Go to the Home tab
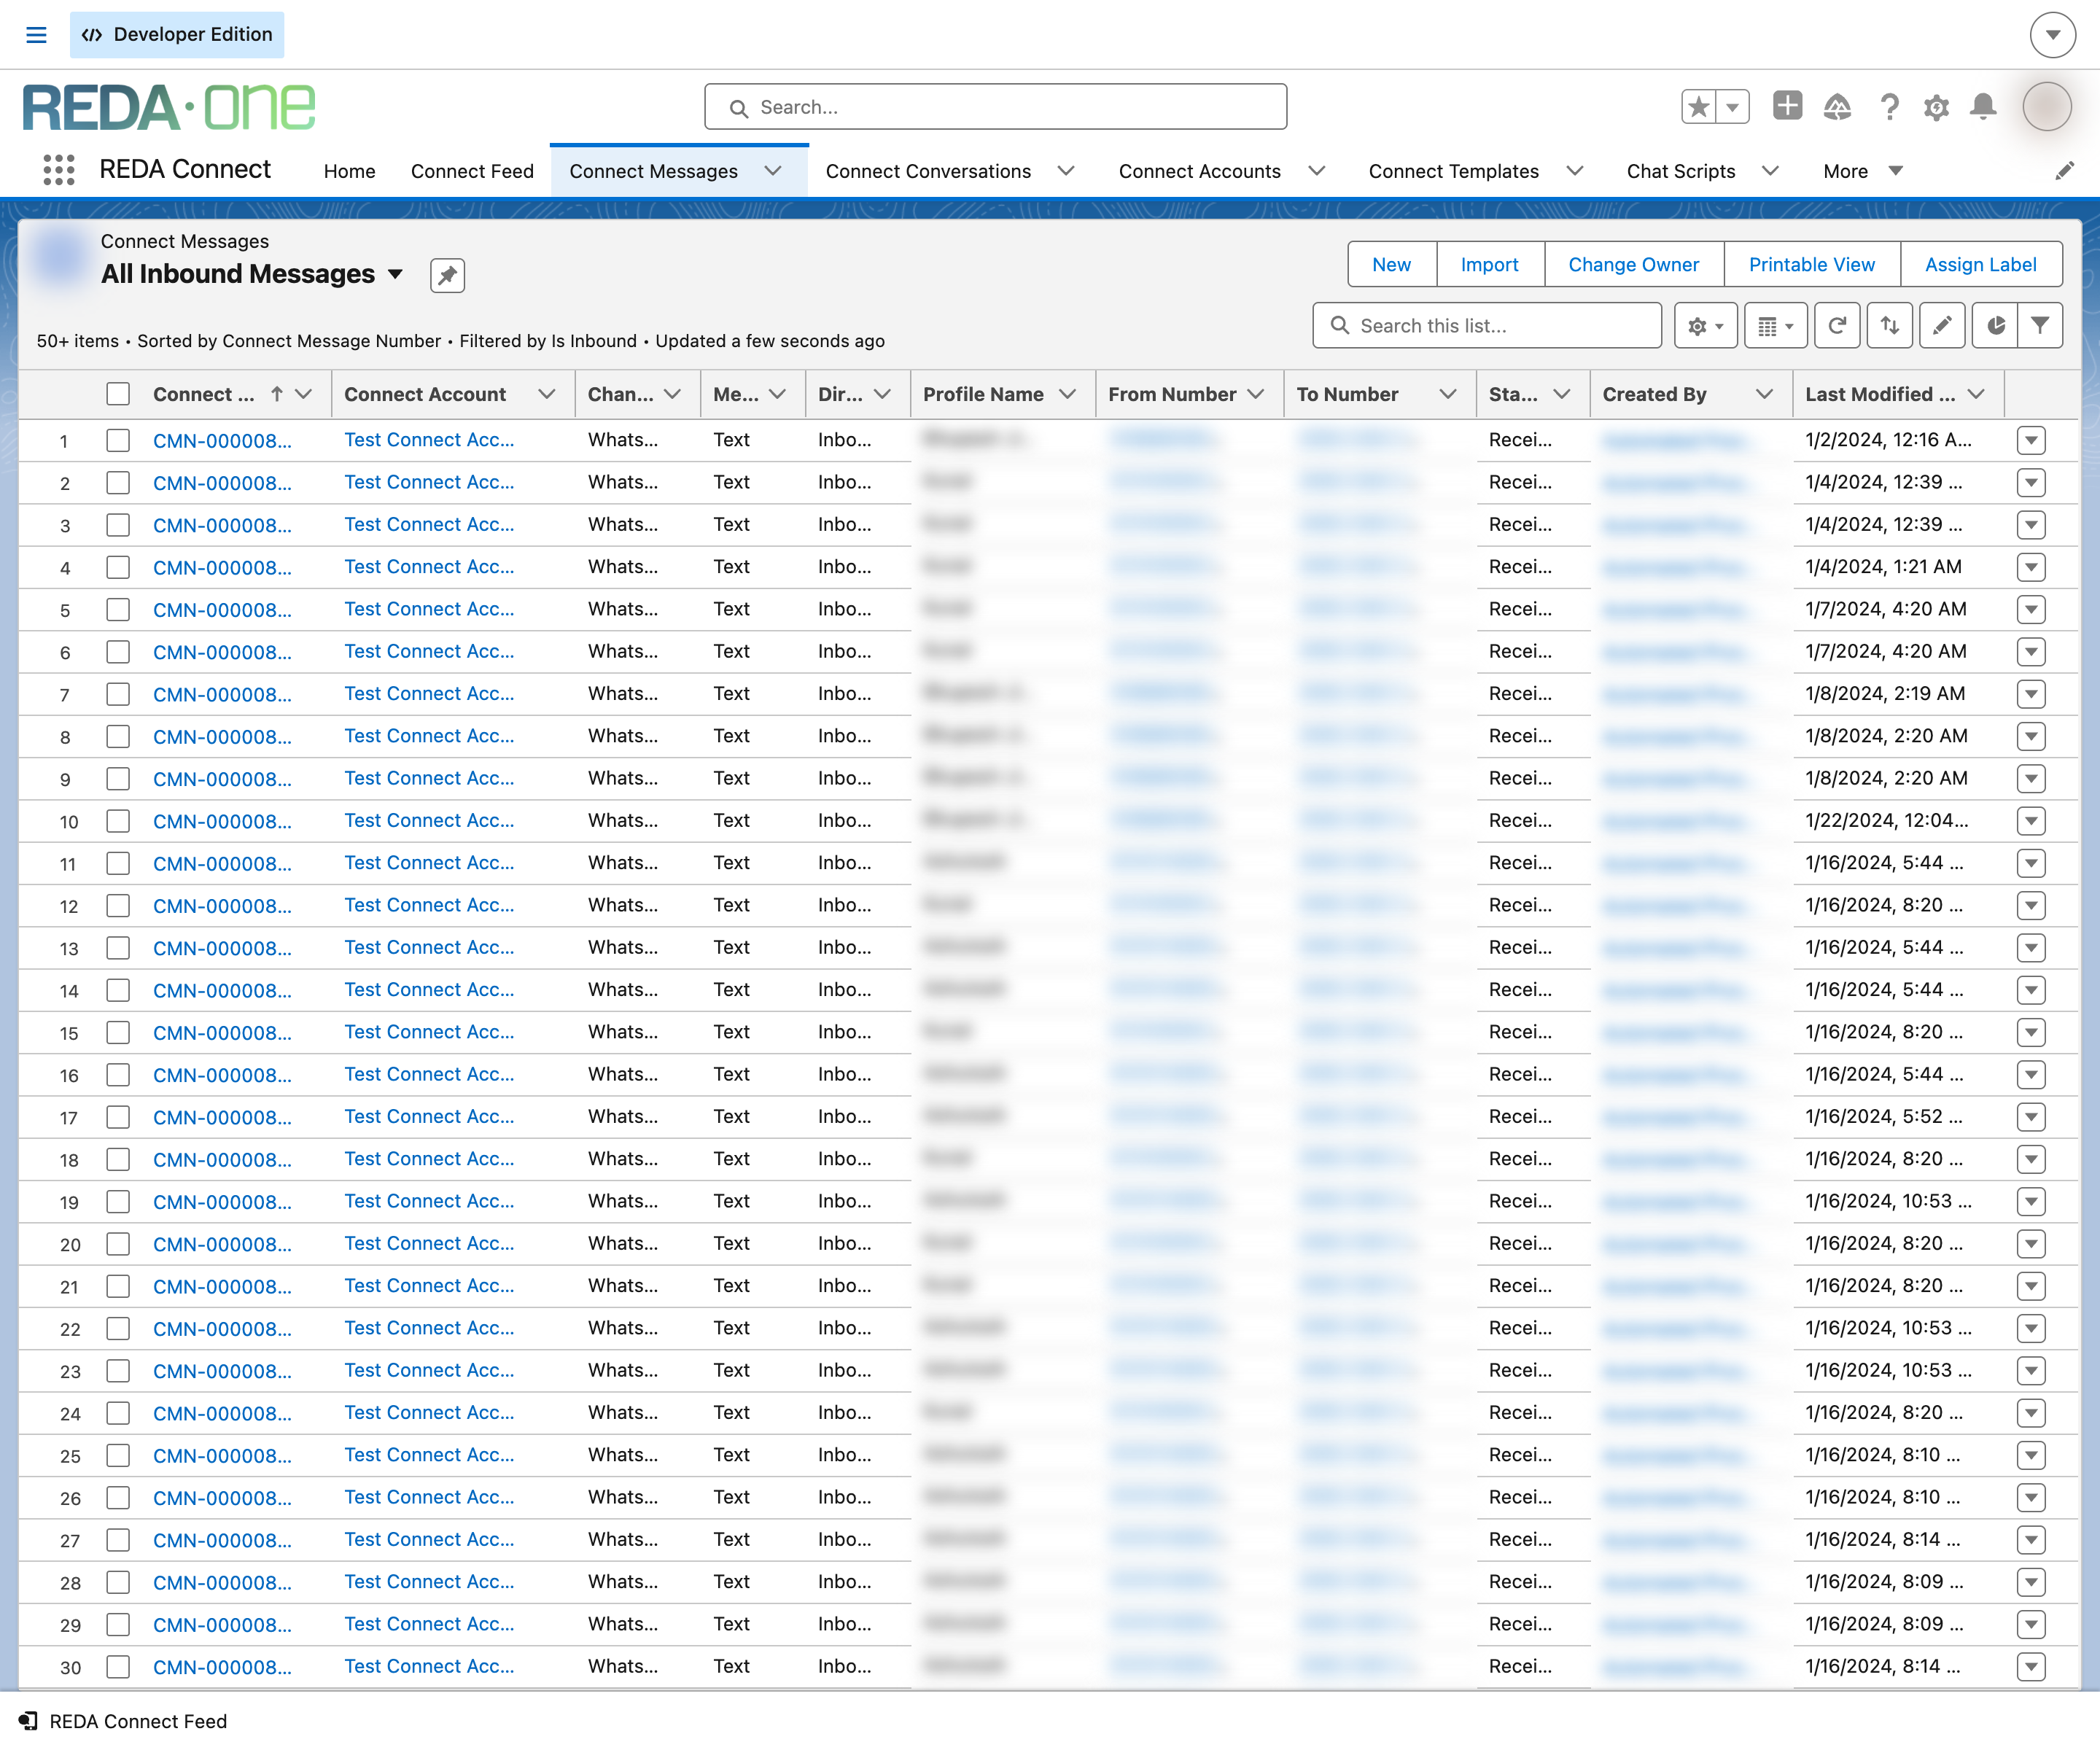Viewport: 2100px width, 1750px height. click(349, 171)
